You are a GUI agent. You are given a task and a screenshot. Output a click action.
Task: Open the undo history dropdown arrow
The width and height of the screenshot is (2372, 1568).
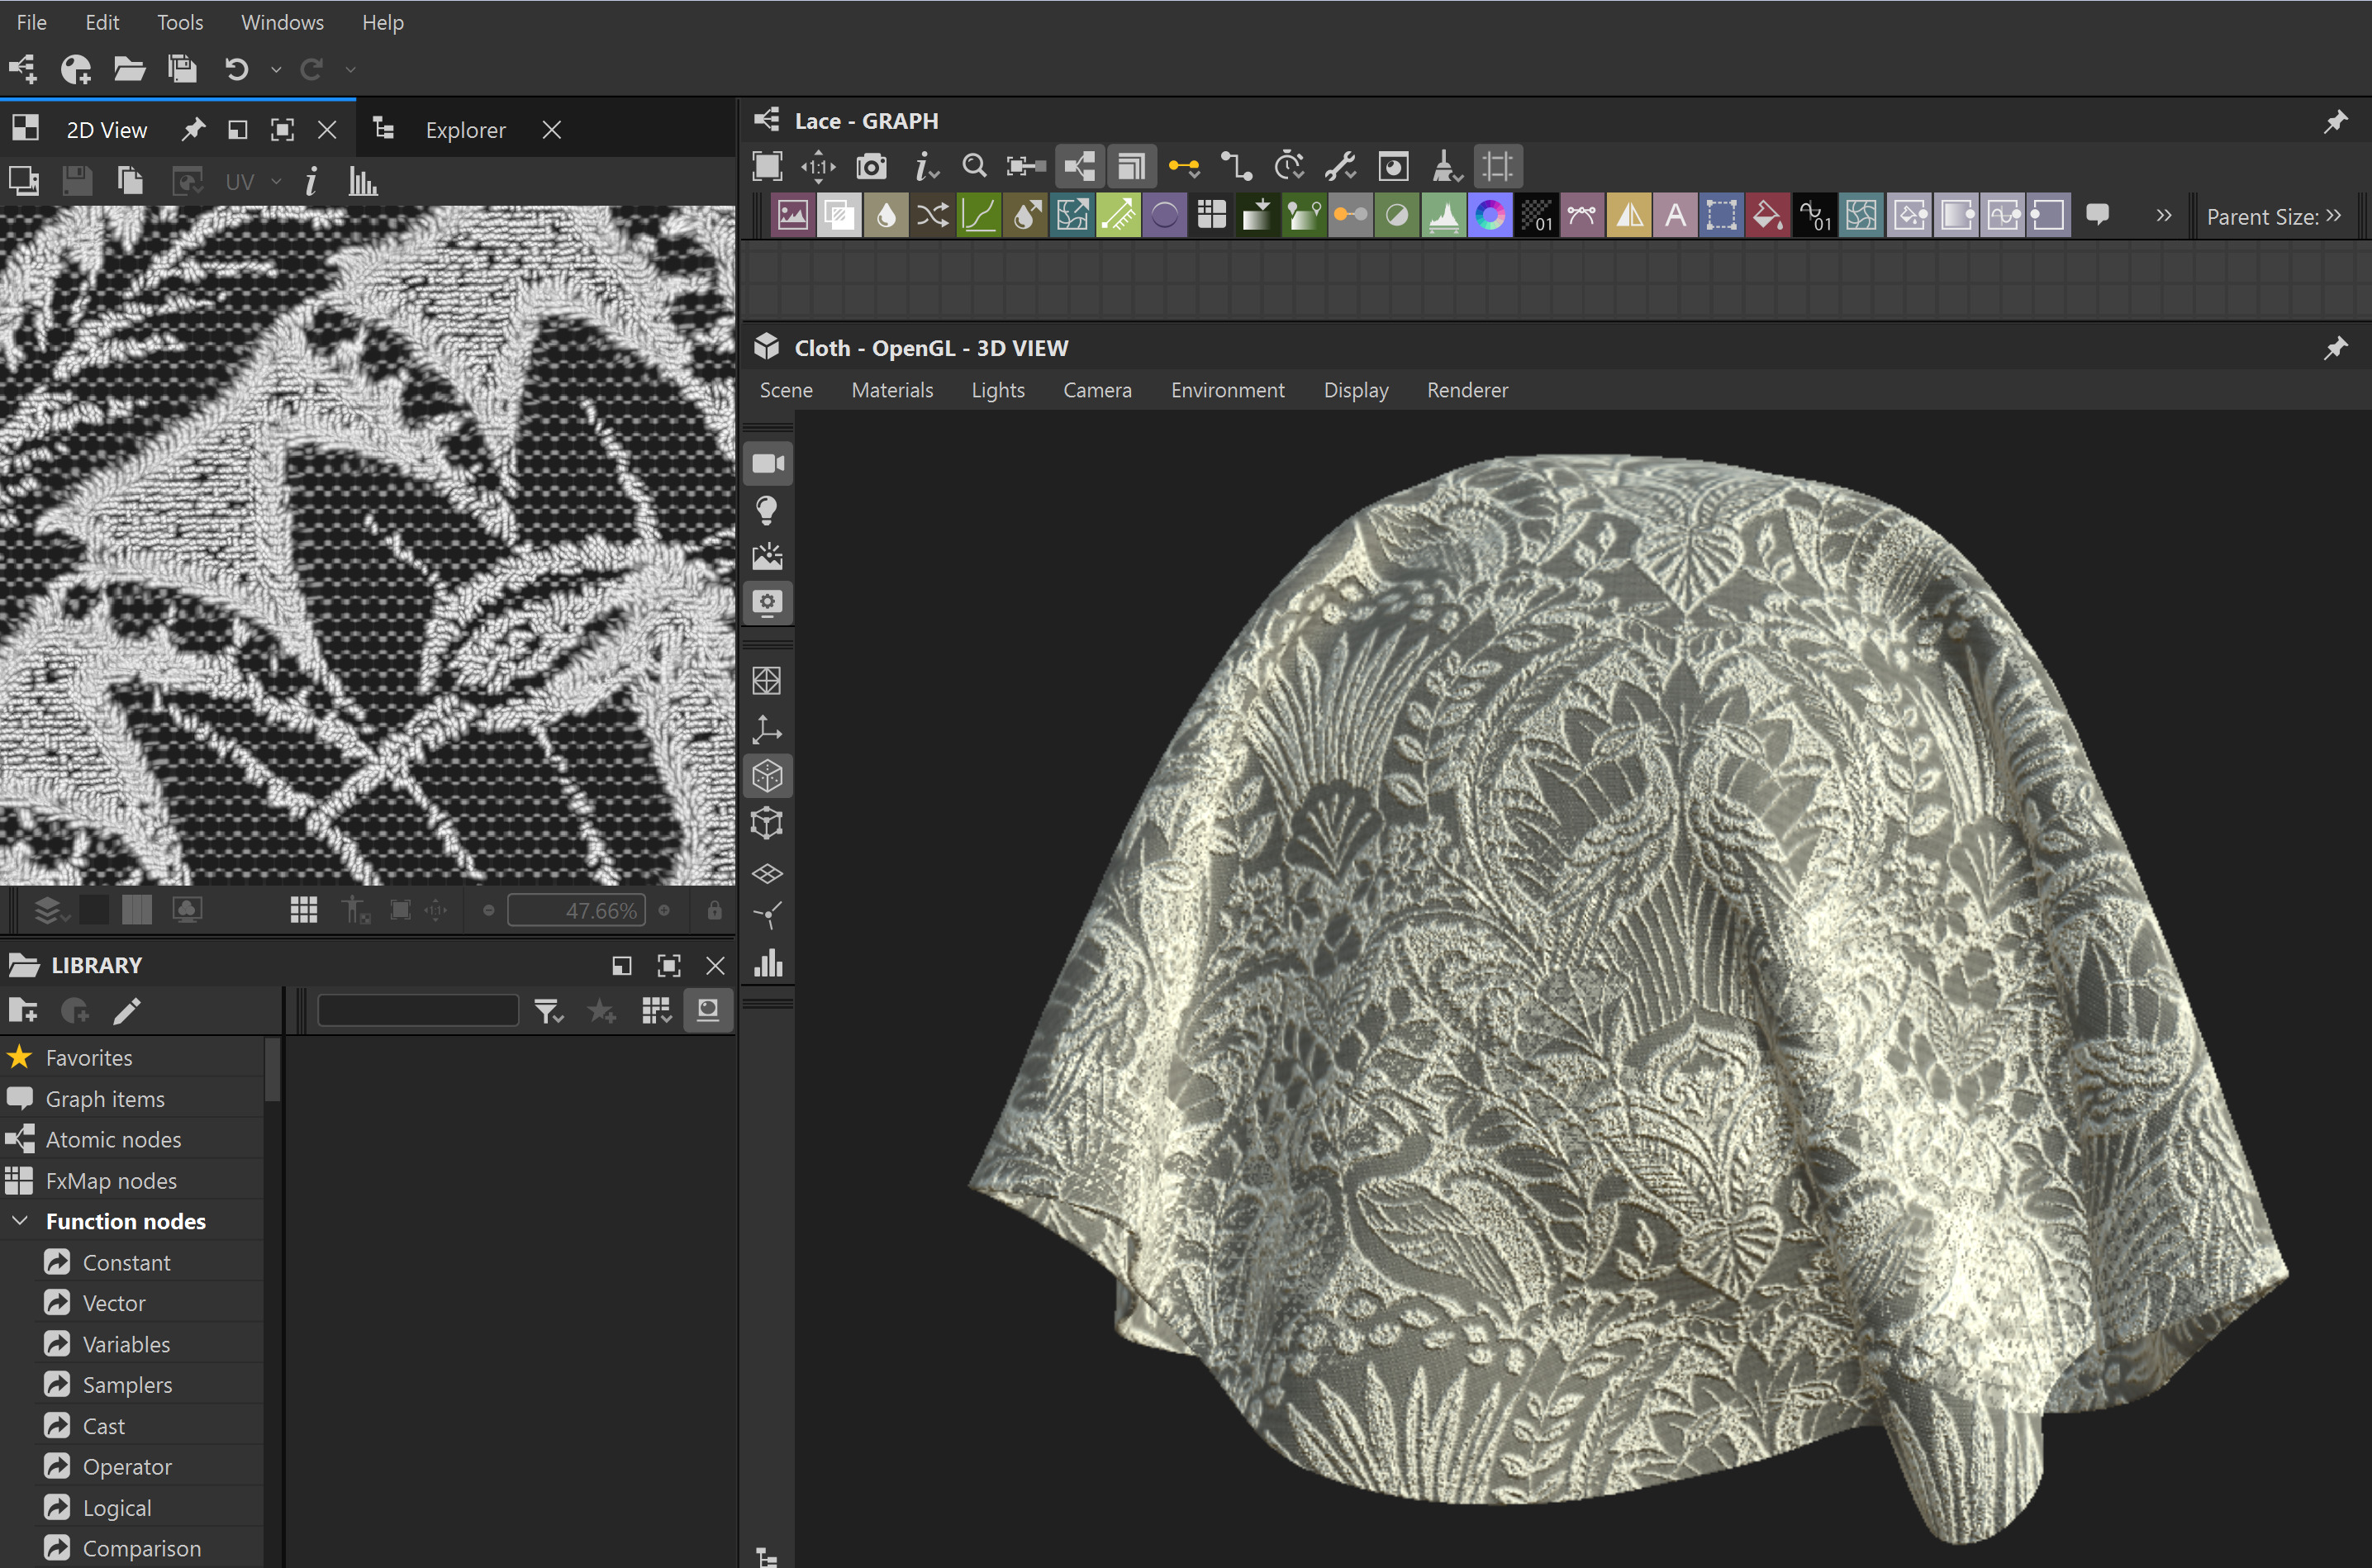click(276, 69)
